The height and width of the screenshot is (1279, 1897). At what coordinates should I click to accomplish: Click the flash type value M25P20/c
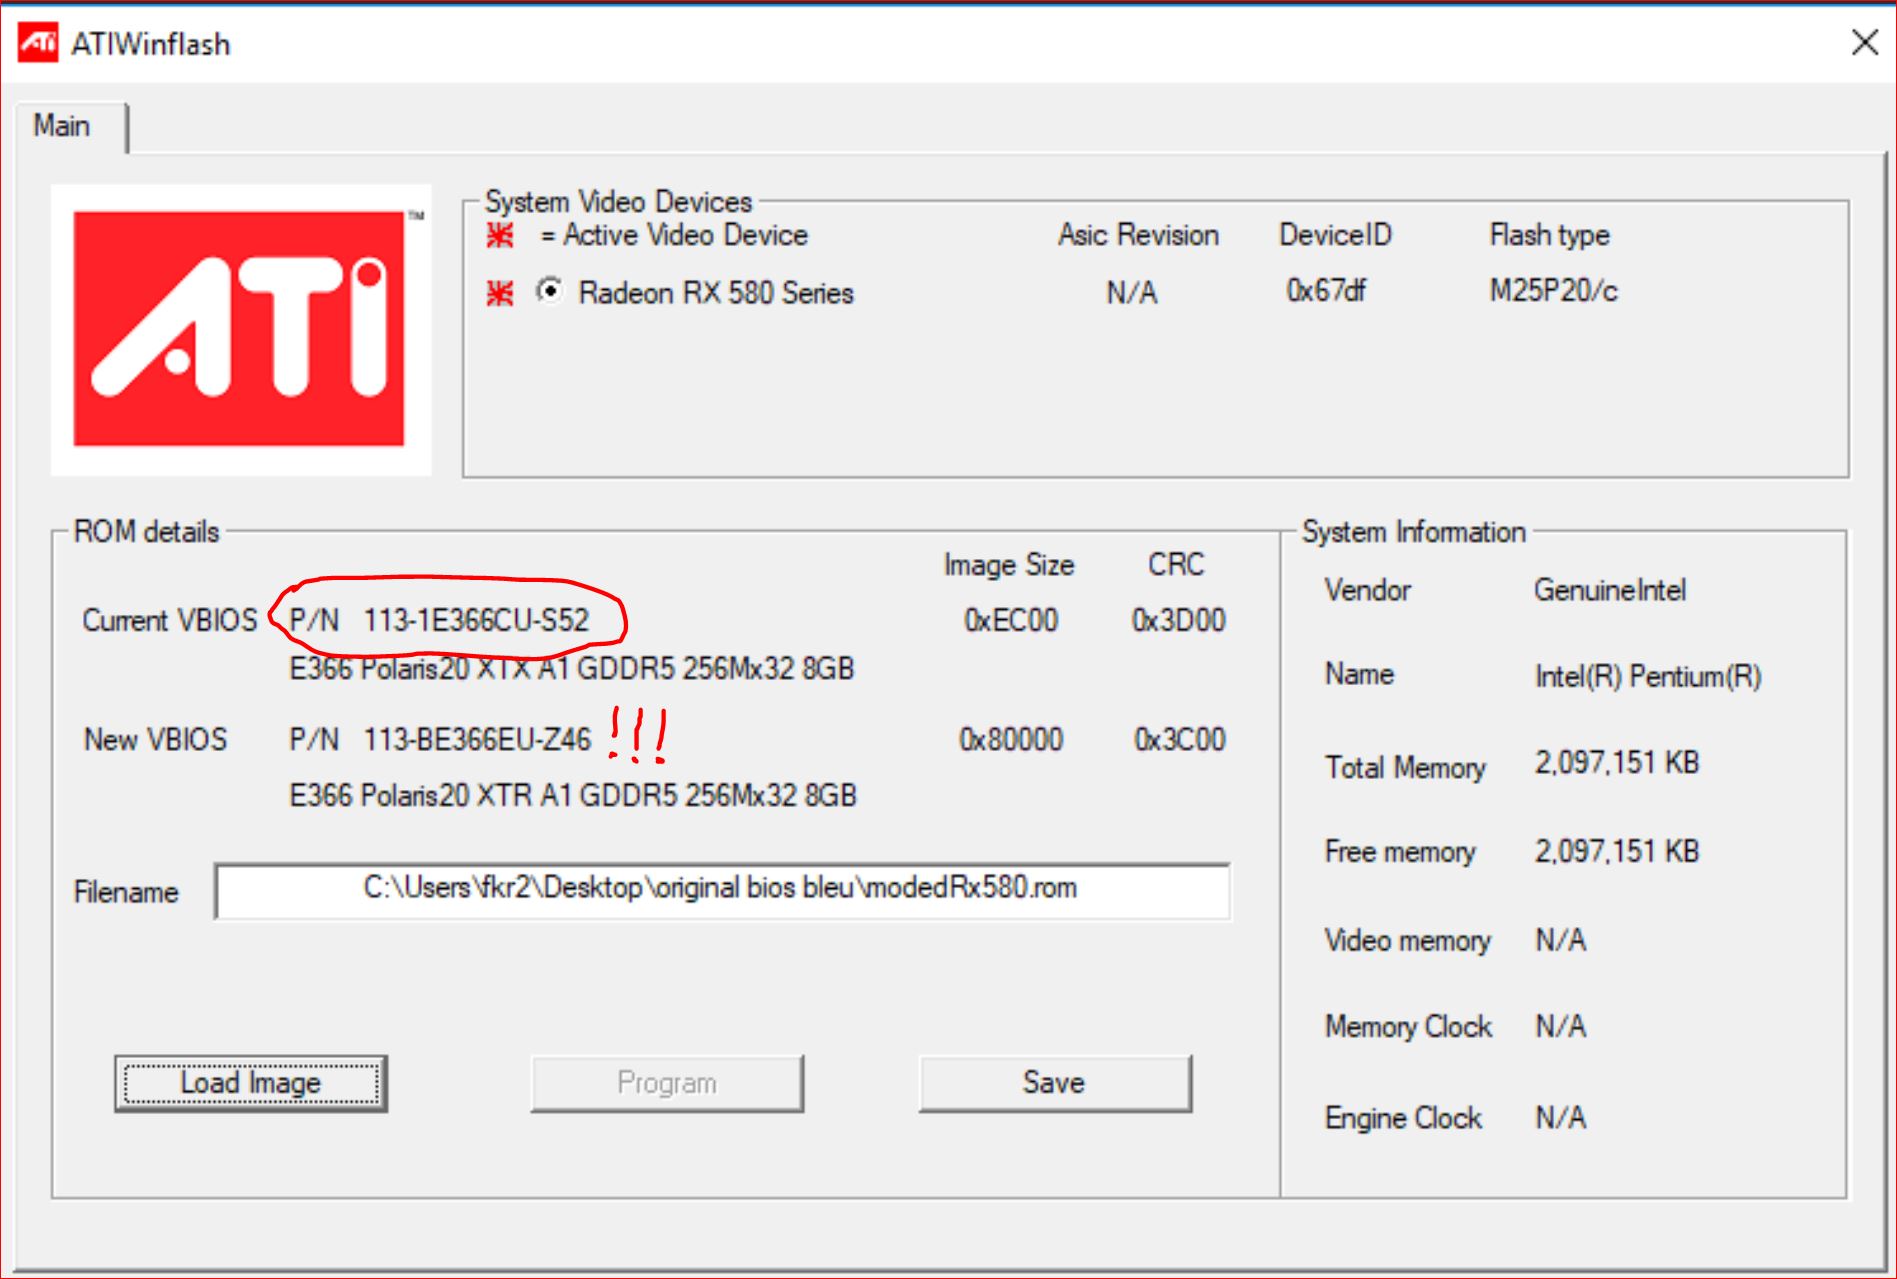tap(1553, 291)
